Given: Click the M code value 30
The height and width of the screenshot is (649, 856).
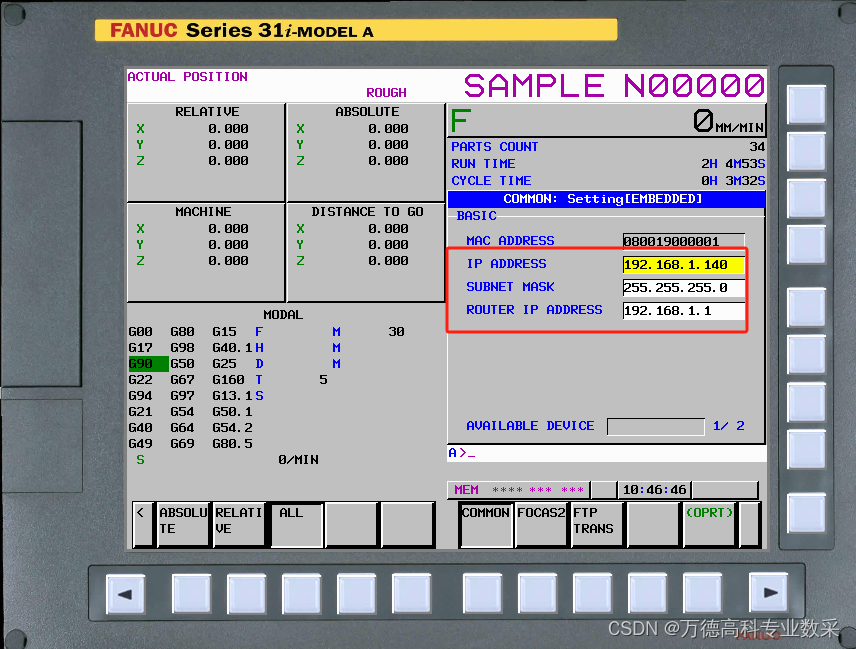Looking at the screenshot, I should click(396, 332).
